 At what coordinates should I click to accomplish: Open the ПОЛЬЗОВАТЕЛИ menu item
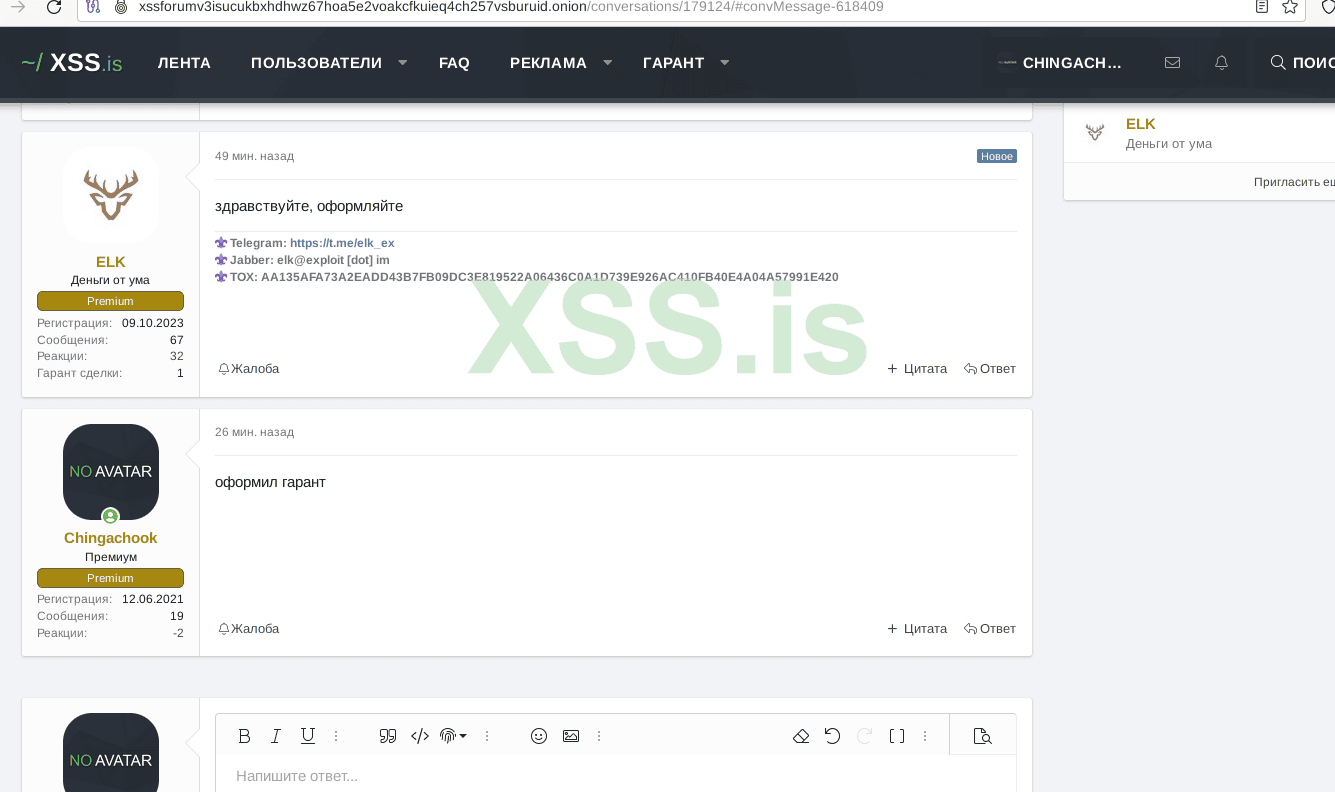(316, 62)
